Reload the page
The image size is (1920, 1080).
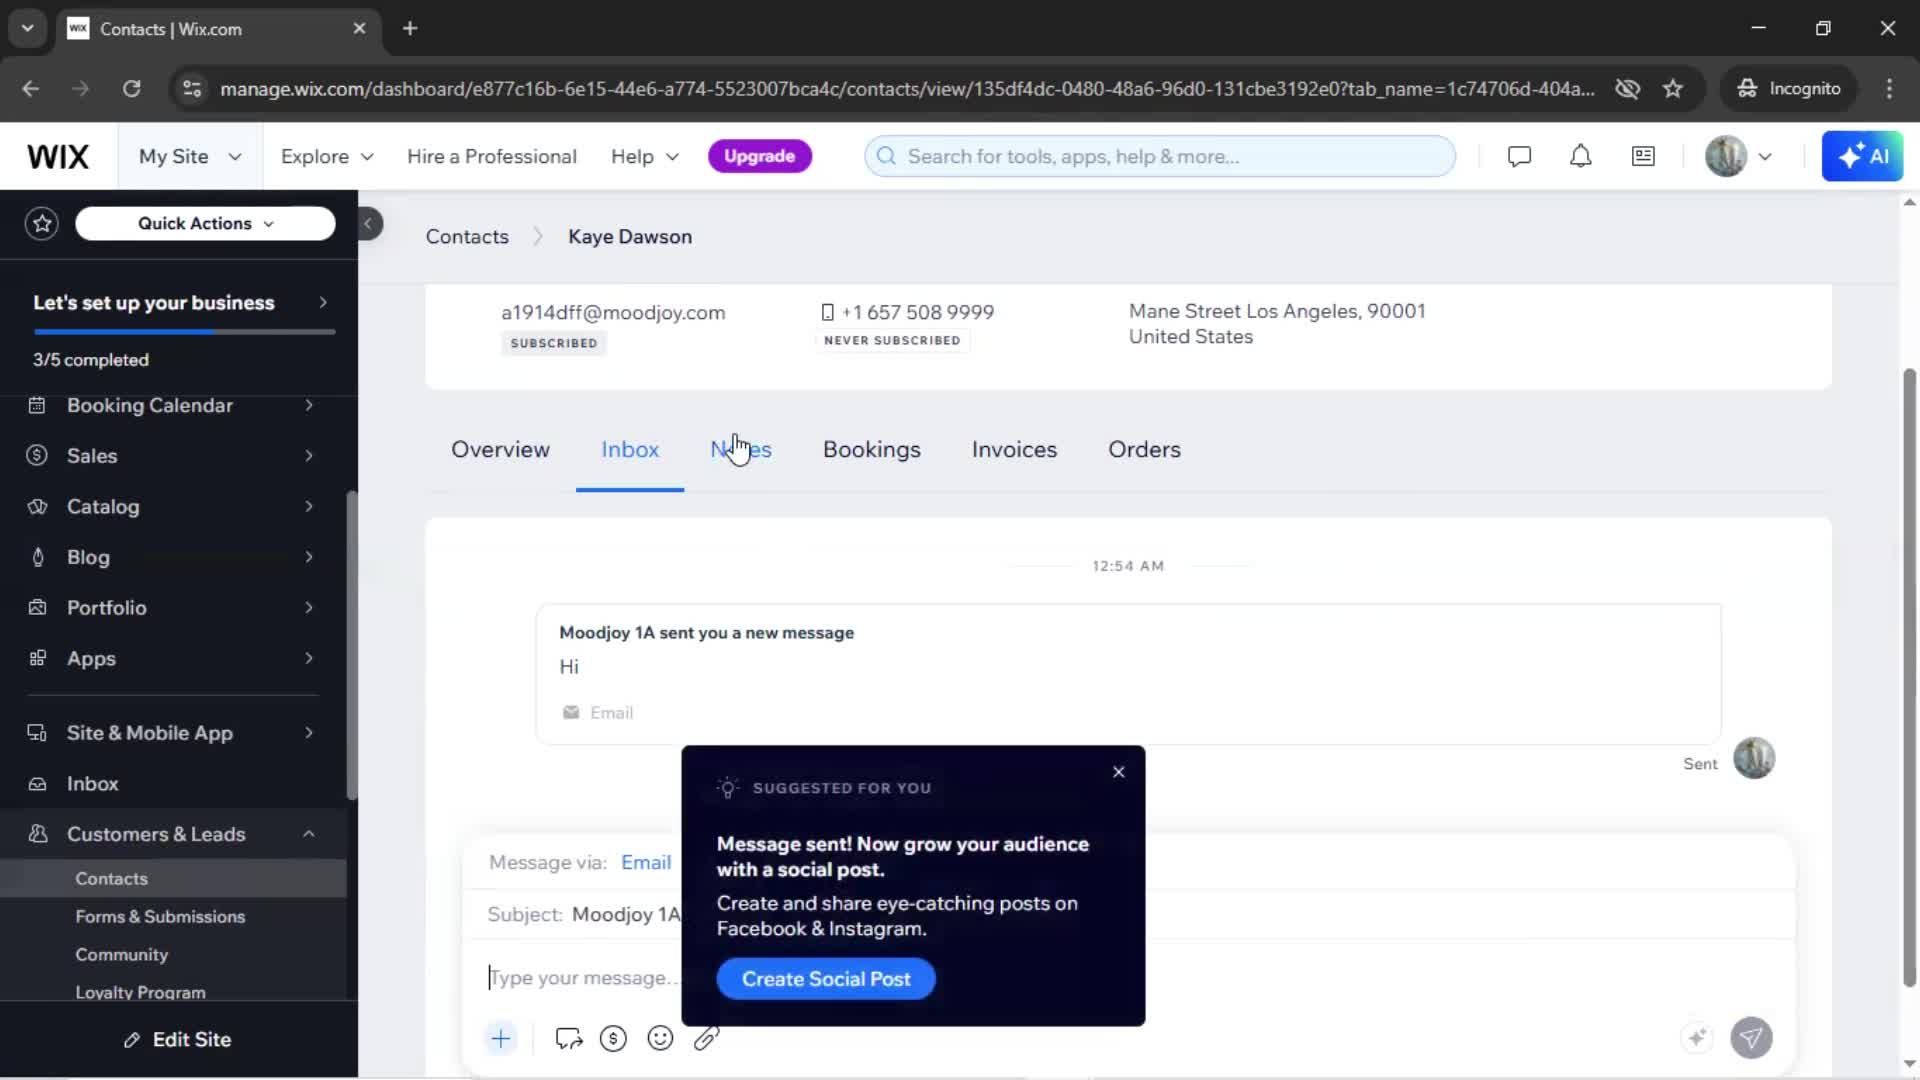point(131,89)
